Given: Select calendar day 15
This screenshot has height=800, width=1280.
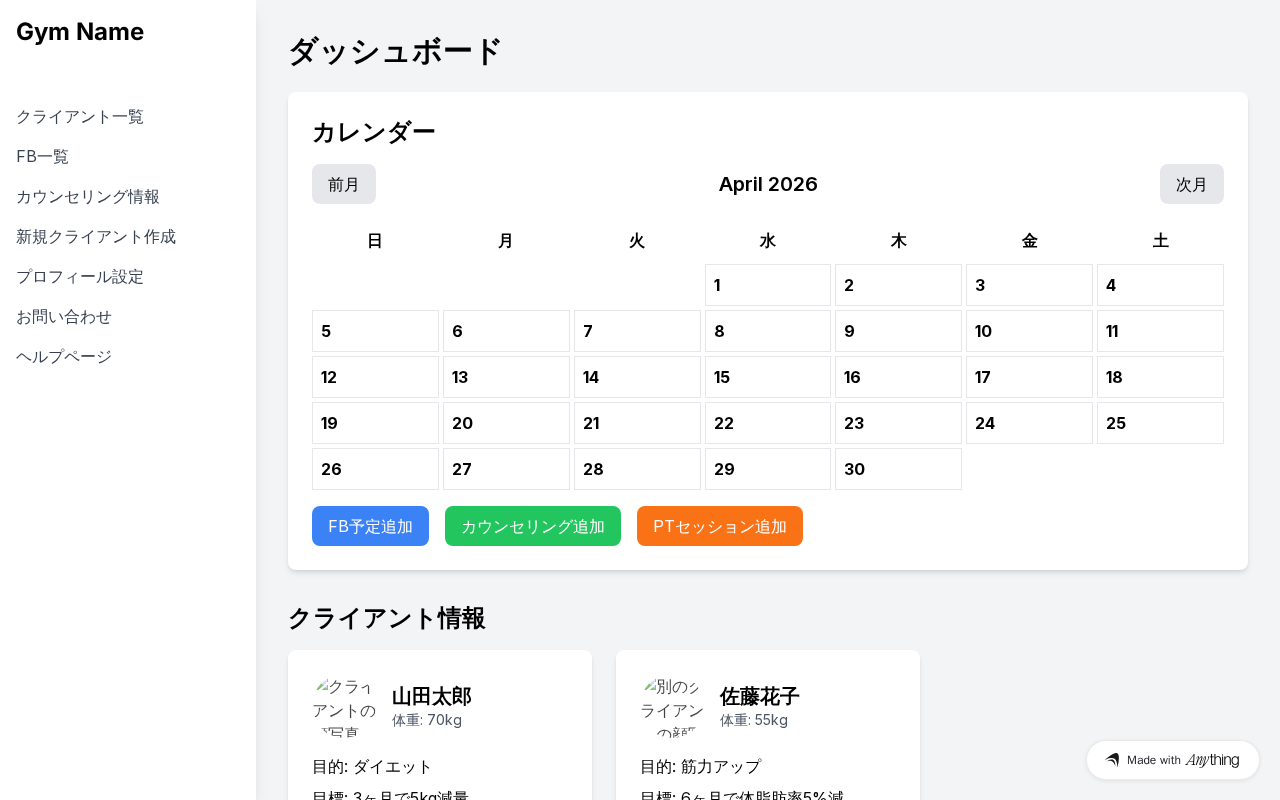Looking at the screenshot, I should coord(767,377).
